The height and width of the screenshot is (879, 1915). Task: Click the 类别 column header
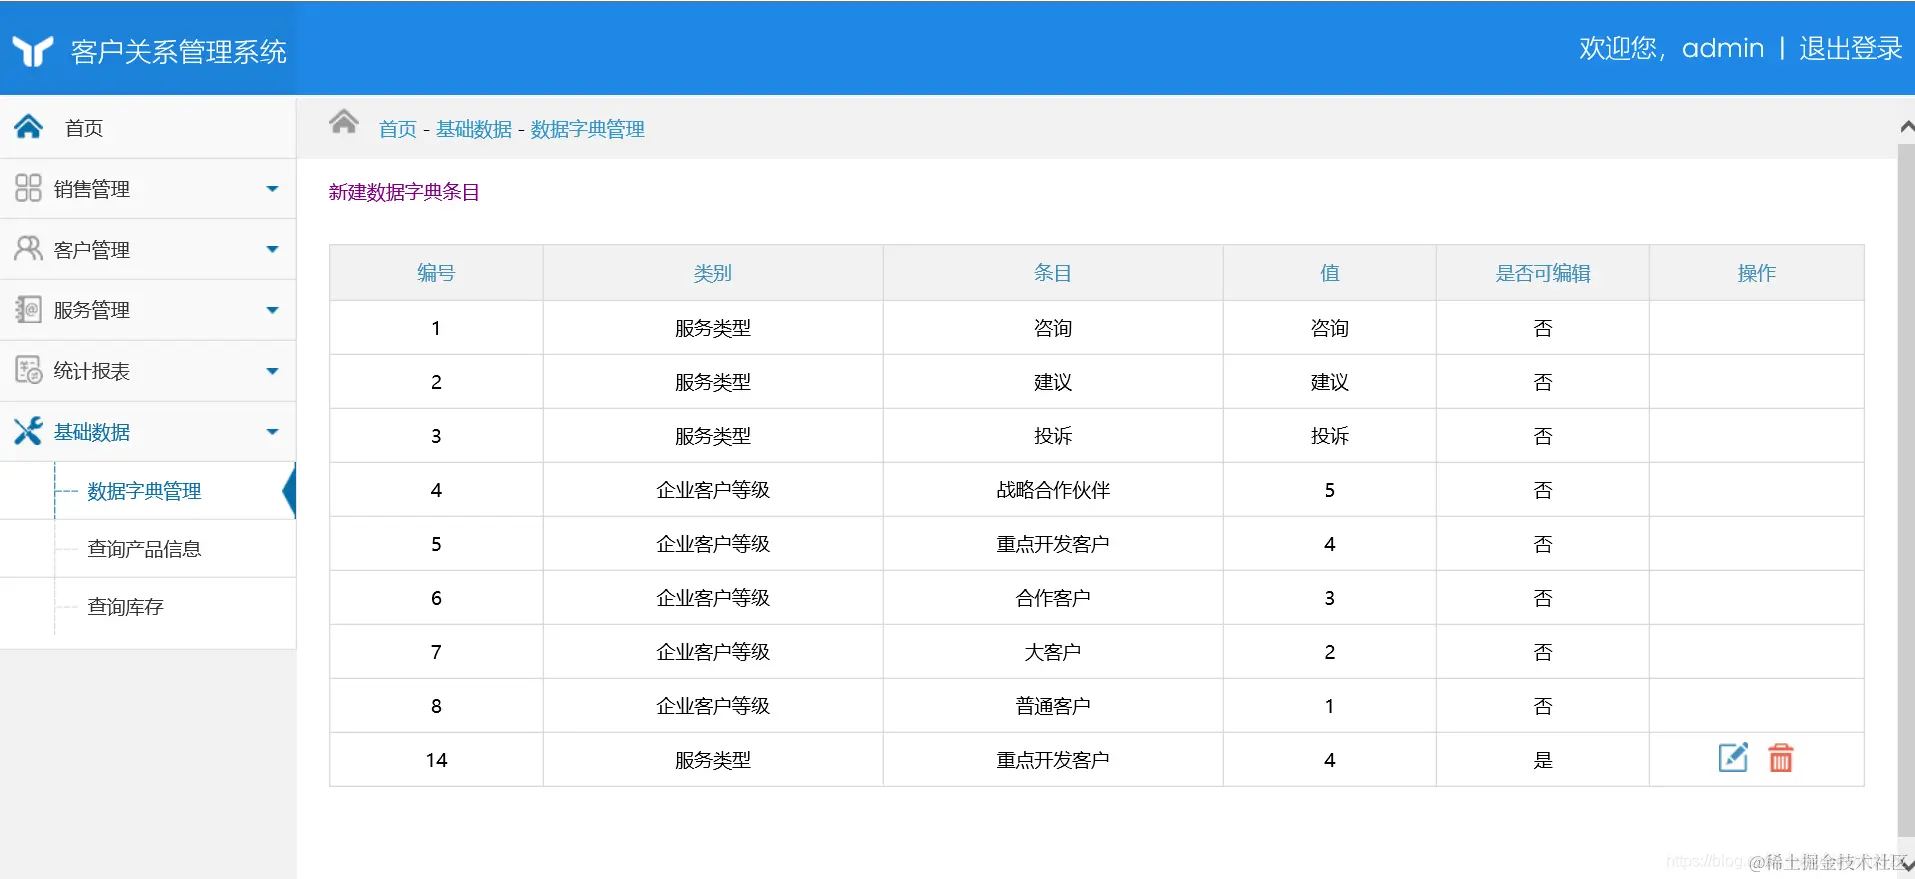pyautogui.click(x=713, y=273)
